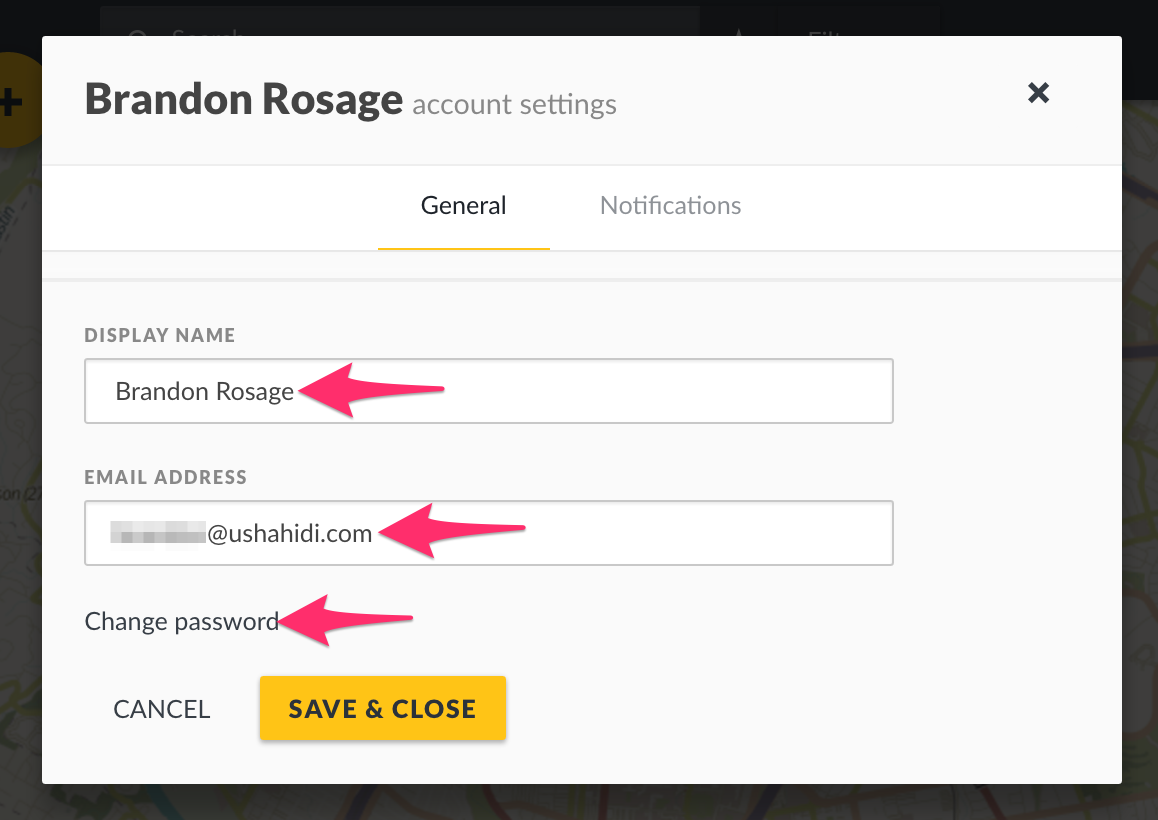Click the Save & Close button
This screenshot has width=1158, height=820.
coord(383,708)
